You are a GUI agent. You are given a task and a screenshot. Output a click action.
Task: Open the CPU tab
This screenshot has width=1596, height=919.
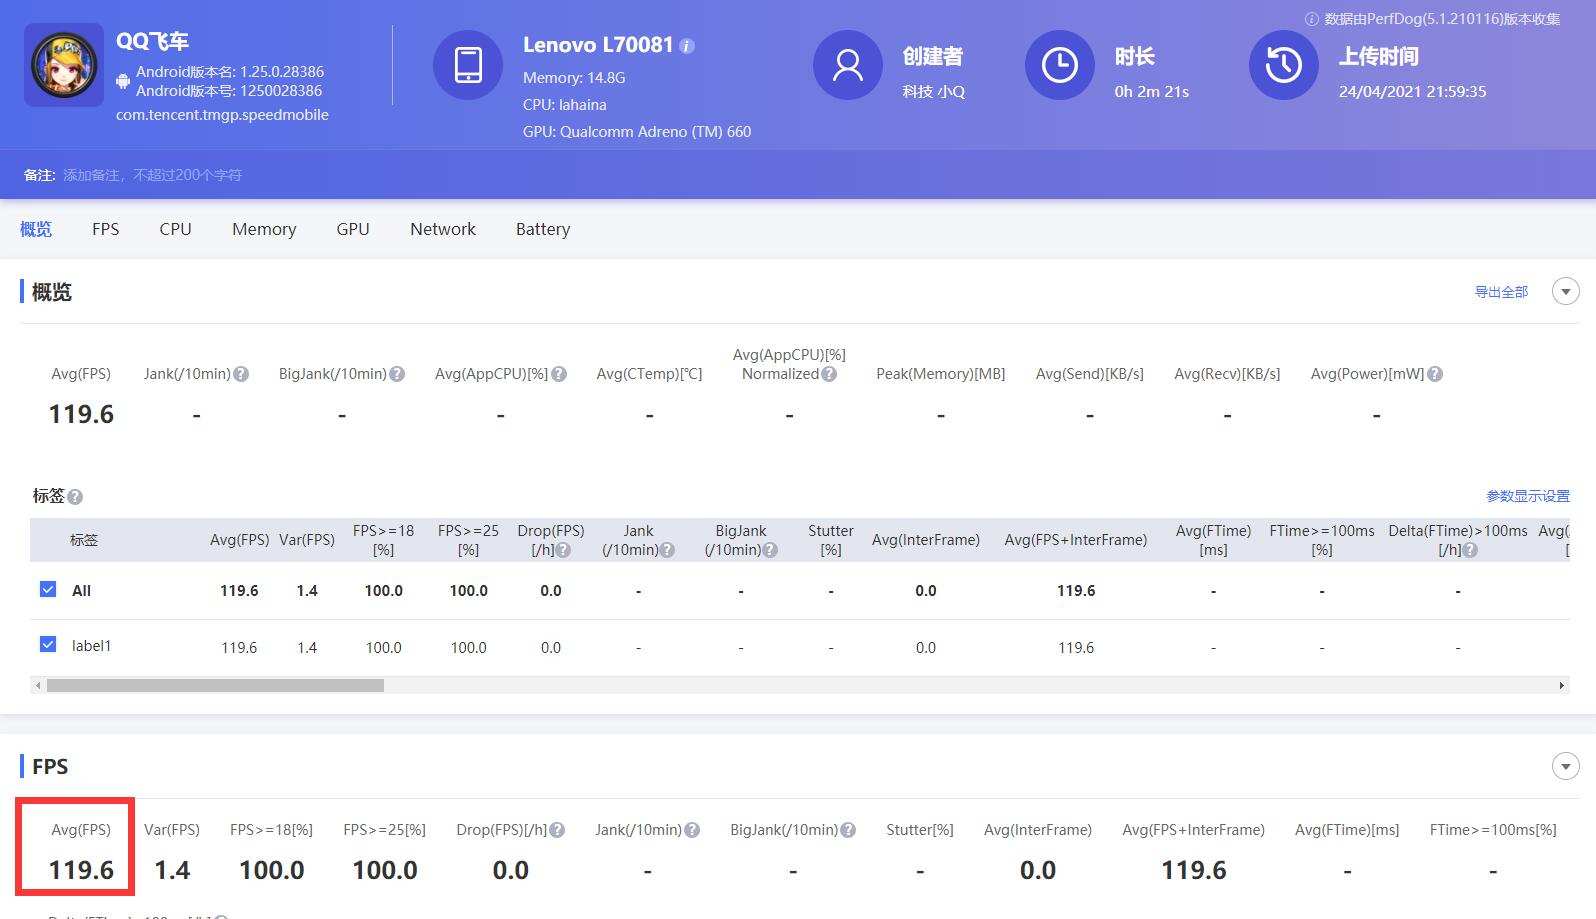tap(175, 229)
